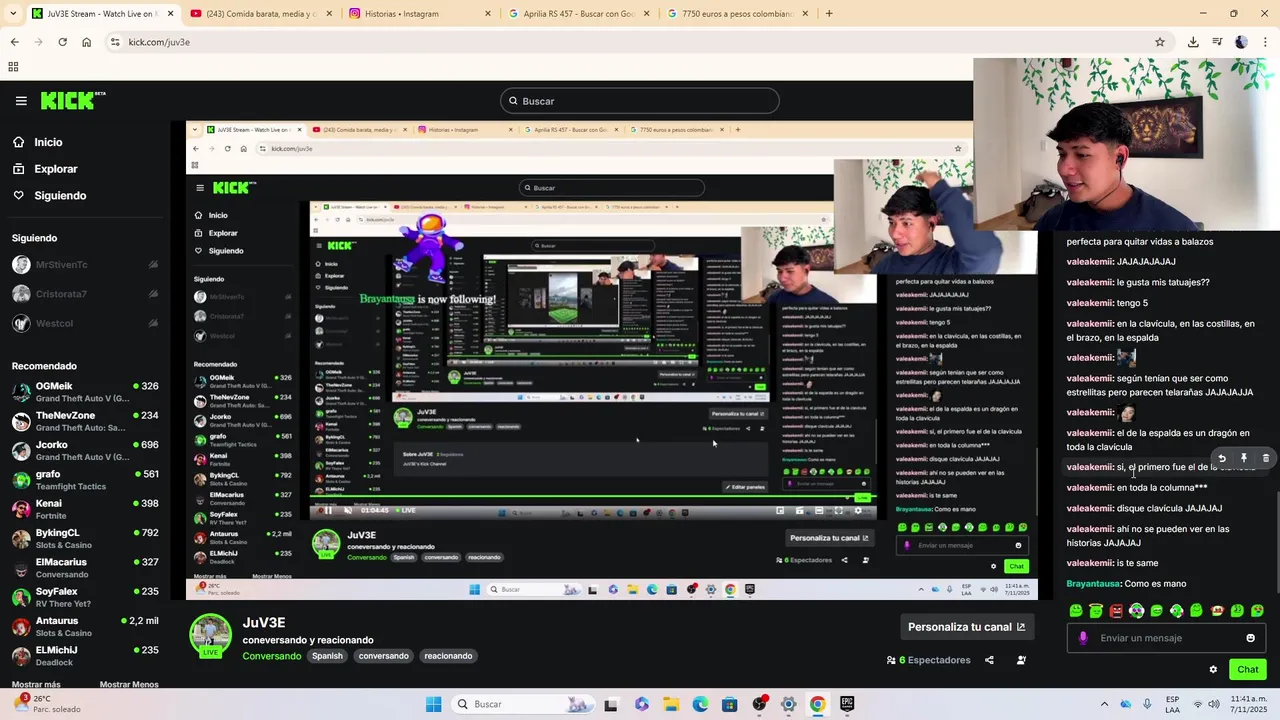Image resolution: width=1280 pixels, height=720 pixels.
Task: Open Kenai Fortnite channel
Action: tap(85, 509)
